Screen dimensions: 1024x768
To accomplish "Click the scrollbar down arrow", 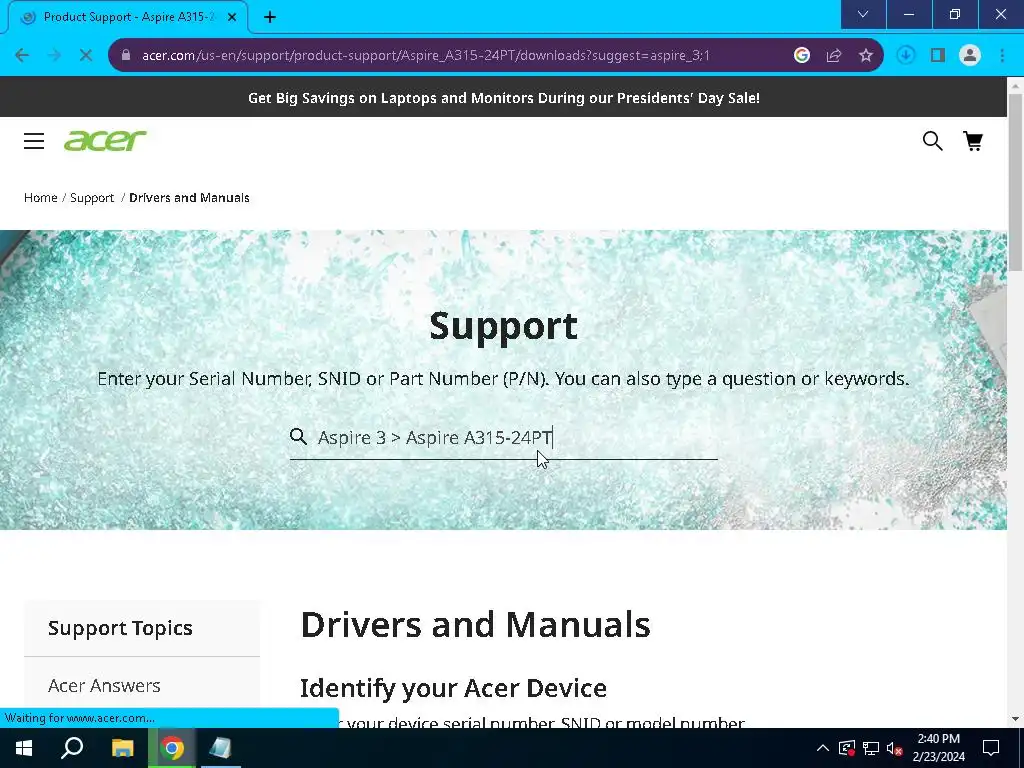I will coord(1015,719).
